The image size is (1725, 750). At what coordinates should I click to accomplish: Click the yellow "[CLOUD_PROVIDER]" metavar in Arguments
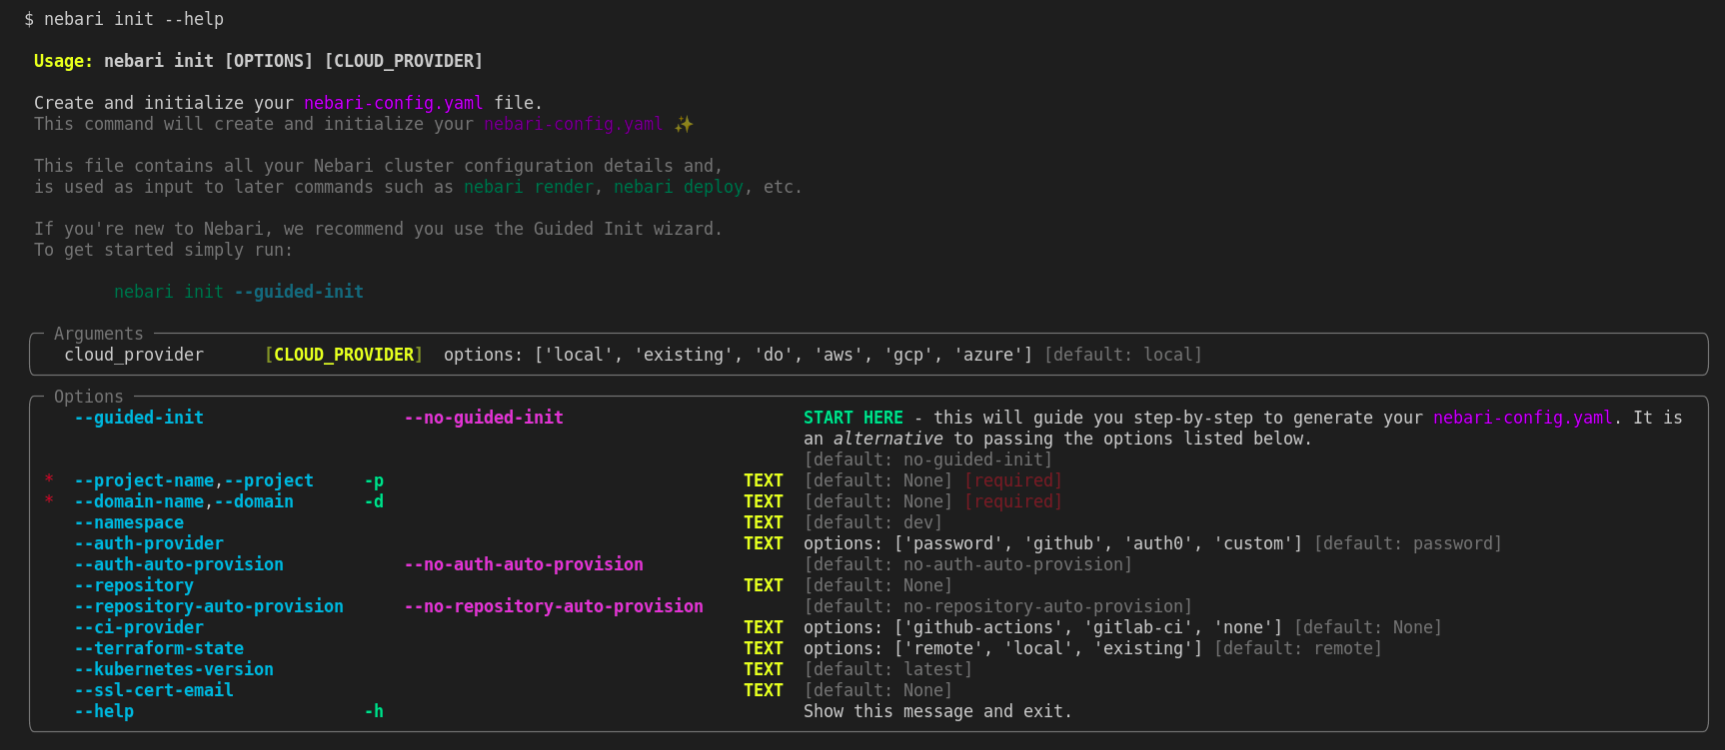coord(344,355)
